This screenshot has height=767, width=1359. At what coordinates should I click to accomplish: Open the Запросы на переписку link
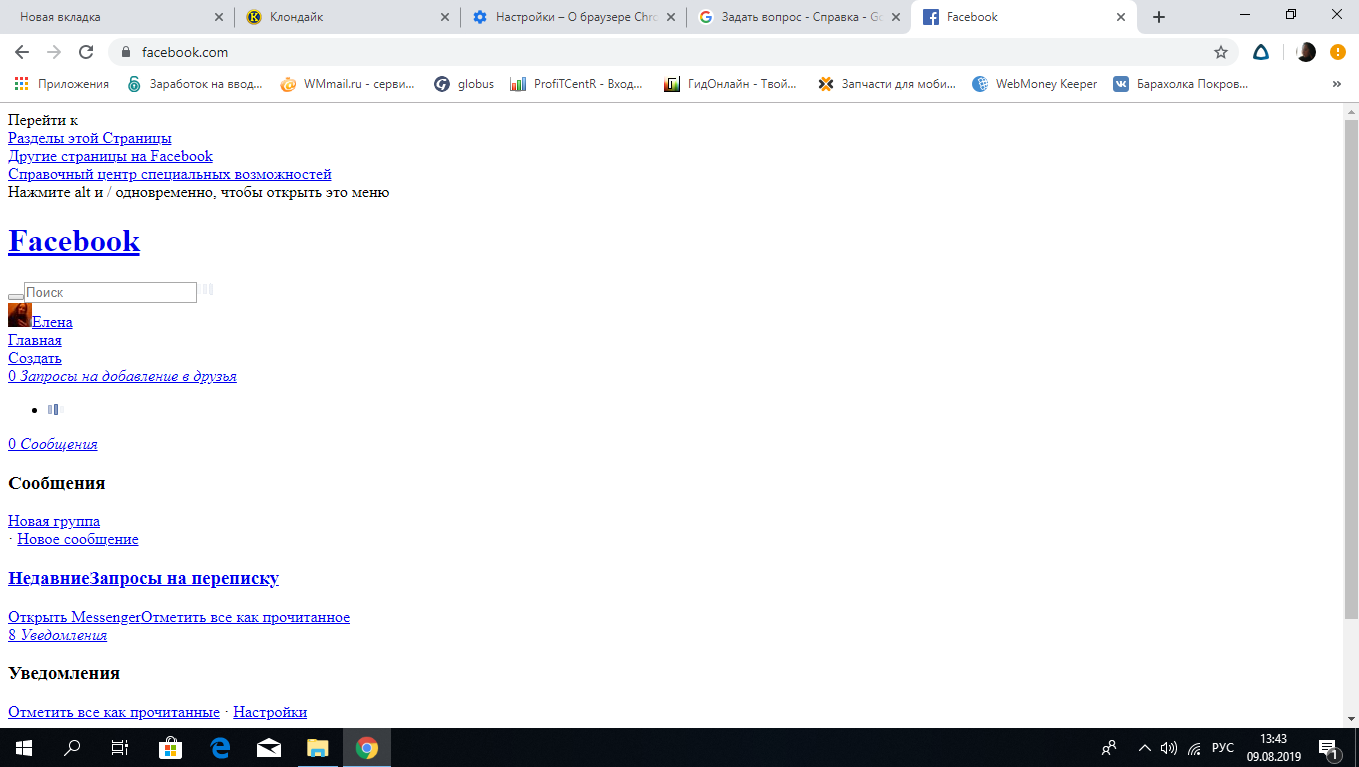(x=185, y=578)
